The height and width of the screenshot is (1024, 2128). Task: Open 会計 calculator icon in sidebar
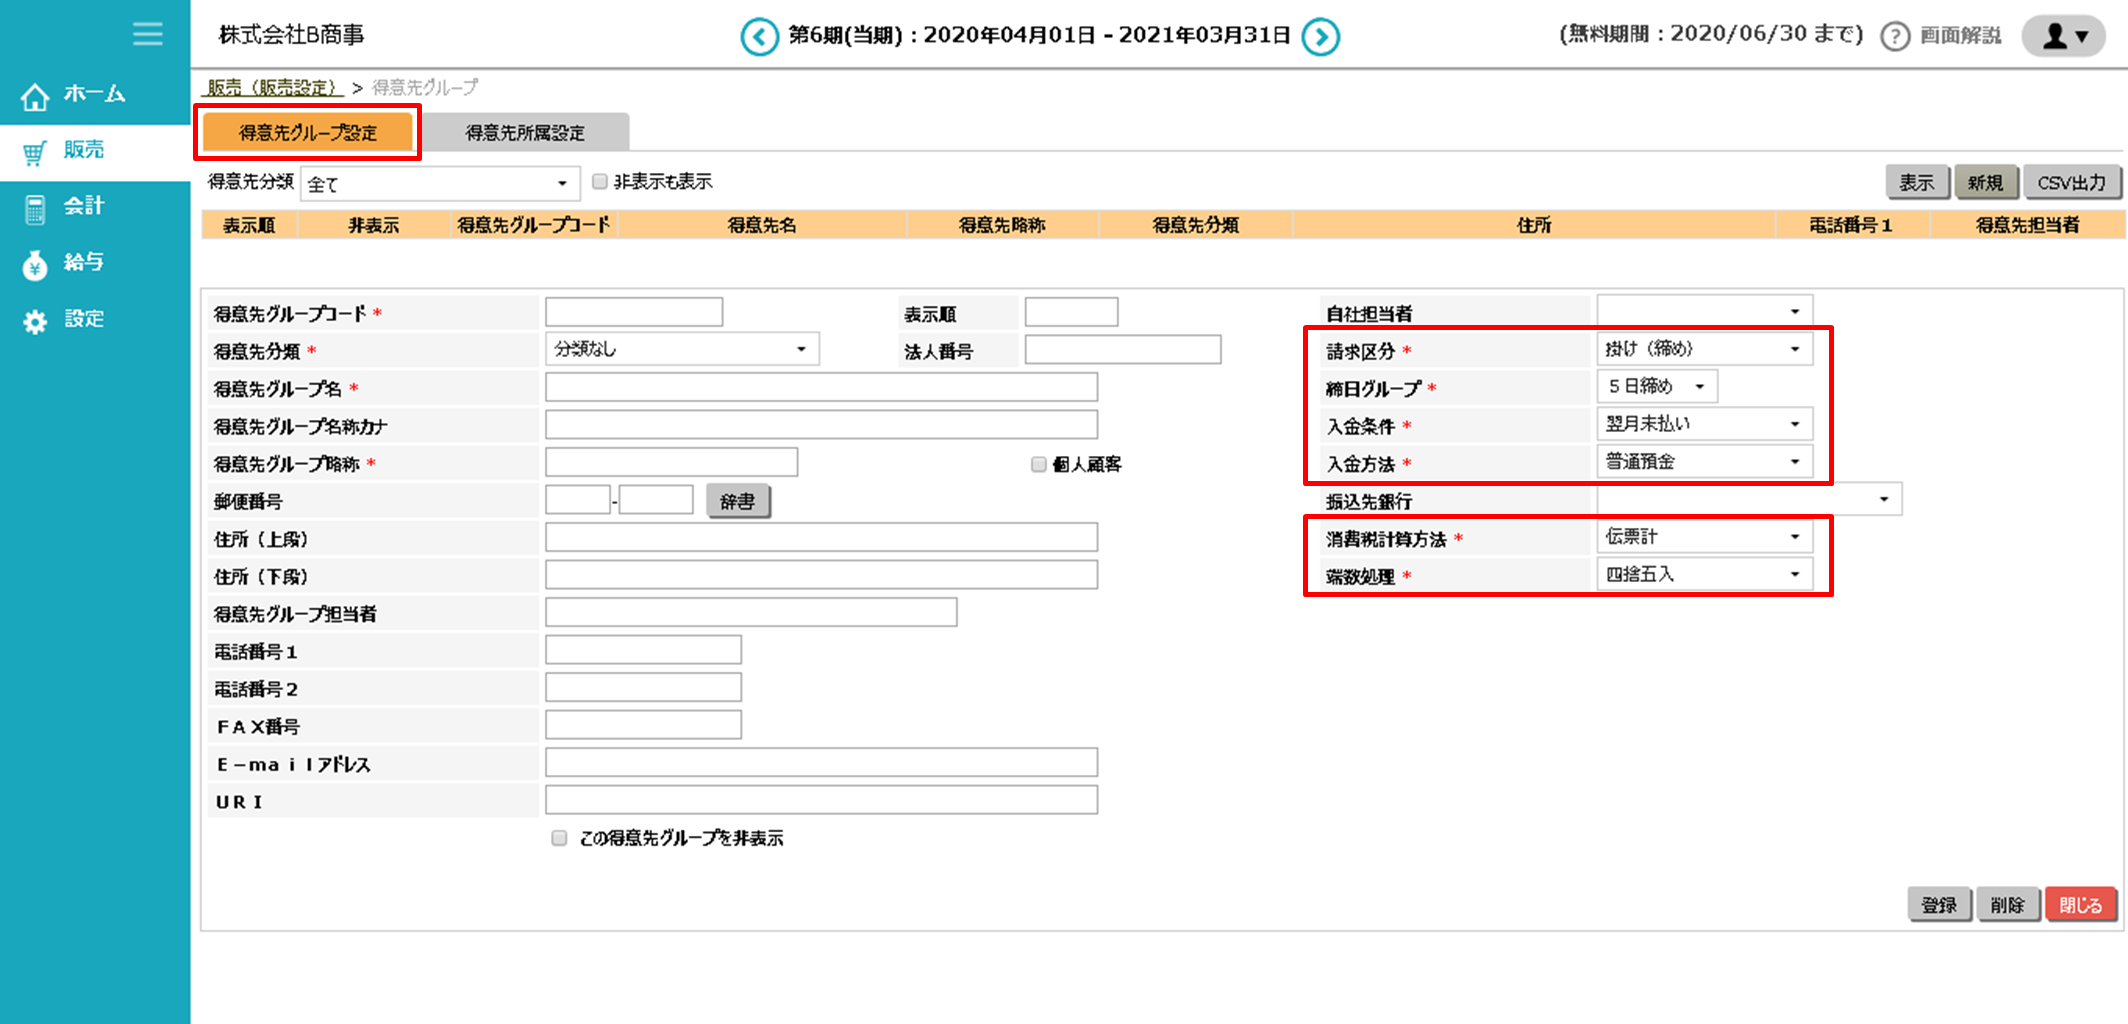tap(35, 208)
